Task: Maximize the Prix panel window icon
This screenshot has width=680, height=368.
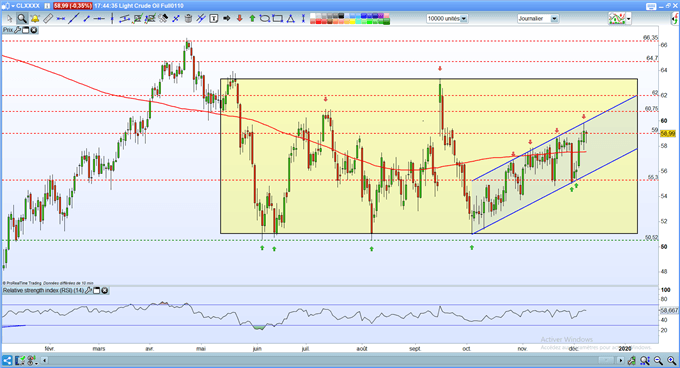Action: coord(26,30)
